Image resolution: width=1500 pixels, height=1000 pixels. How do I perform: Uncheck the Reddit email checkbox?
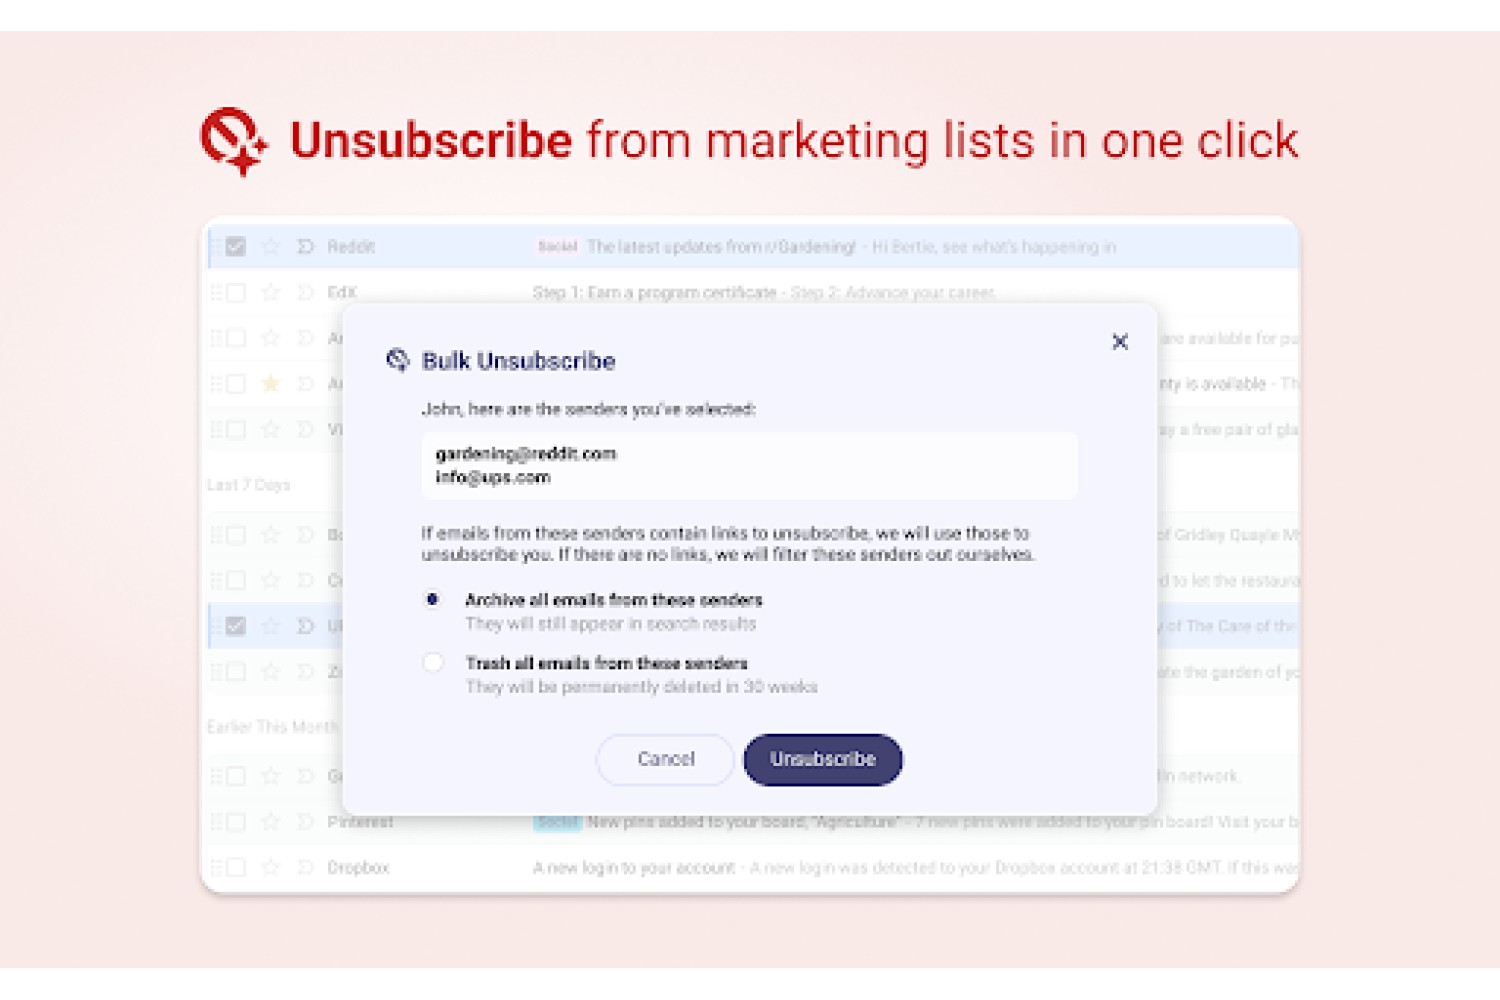coord(236,247)
